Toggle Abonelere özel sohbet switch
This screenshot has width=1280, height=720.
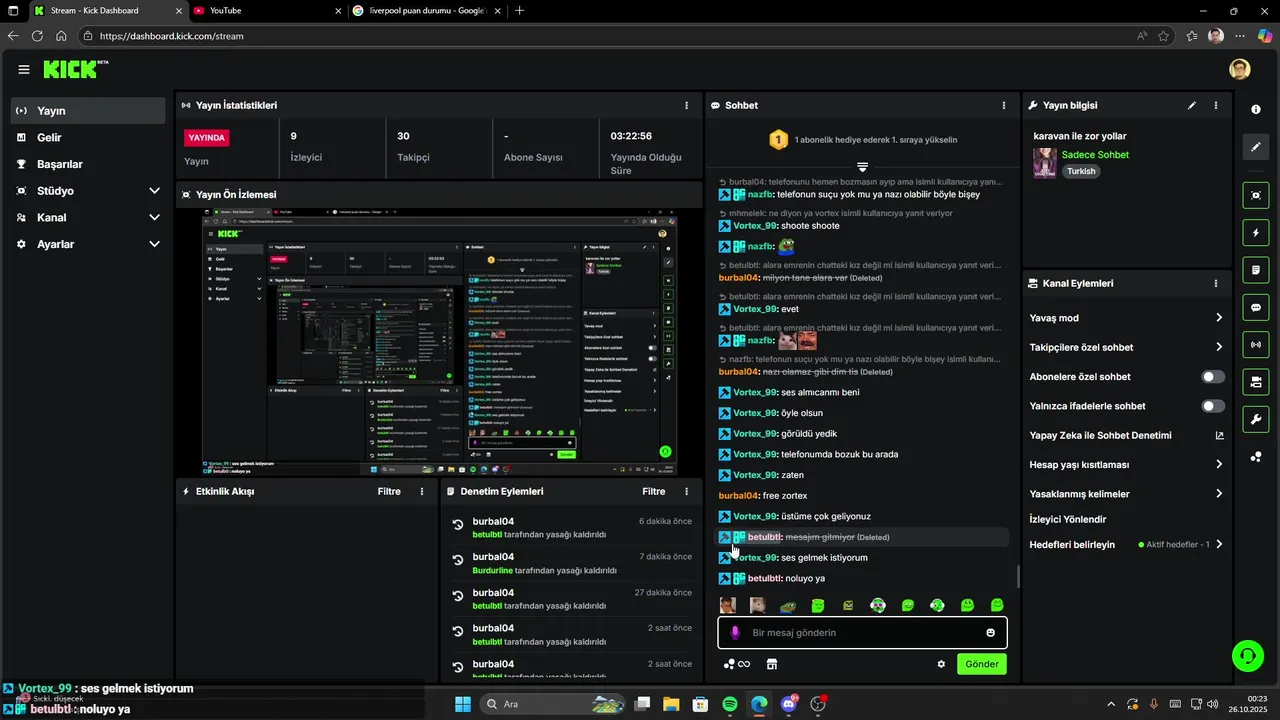(1213, 377)
